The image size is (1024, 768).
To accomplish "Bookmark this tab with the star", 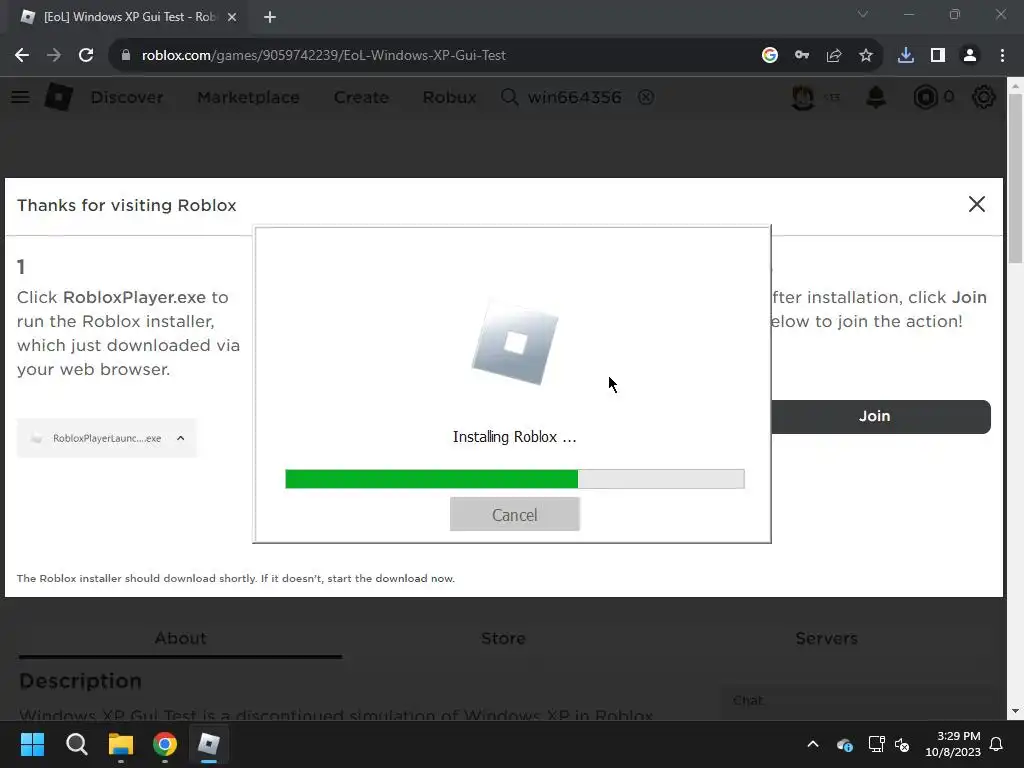I will 866,56.
